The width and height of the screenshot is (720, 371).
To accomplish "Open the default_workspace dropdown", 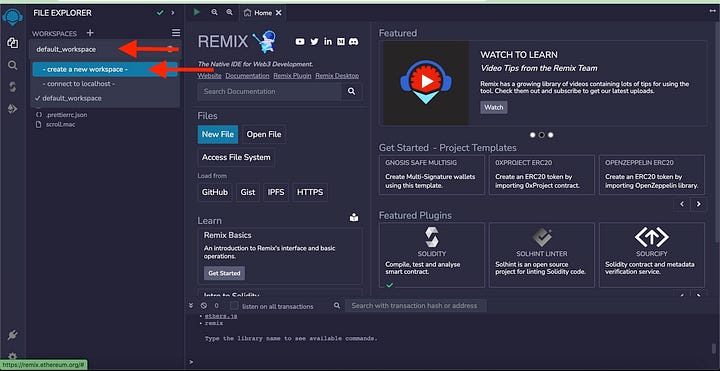I will (105, 50).
